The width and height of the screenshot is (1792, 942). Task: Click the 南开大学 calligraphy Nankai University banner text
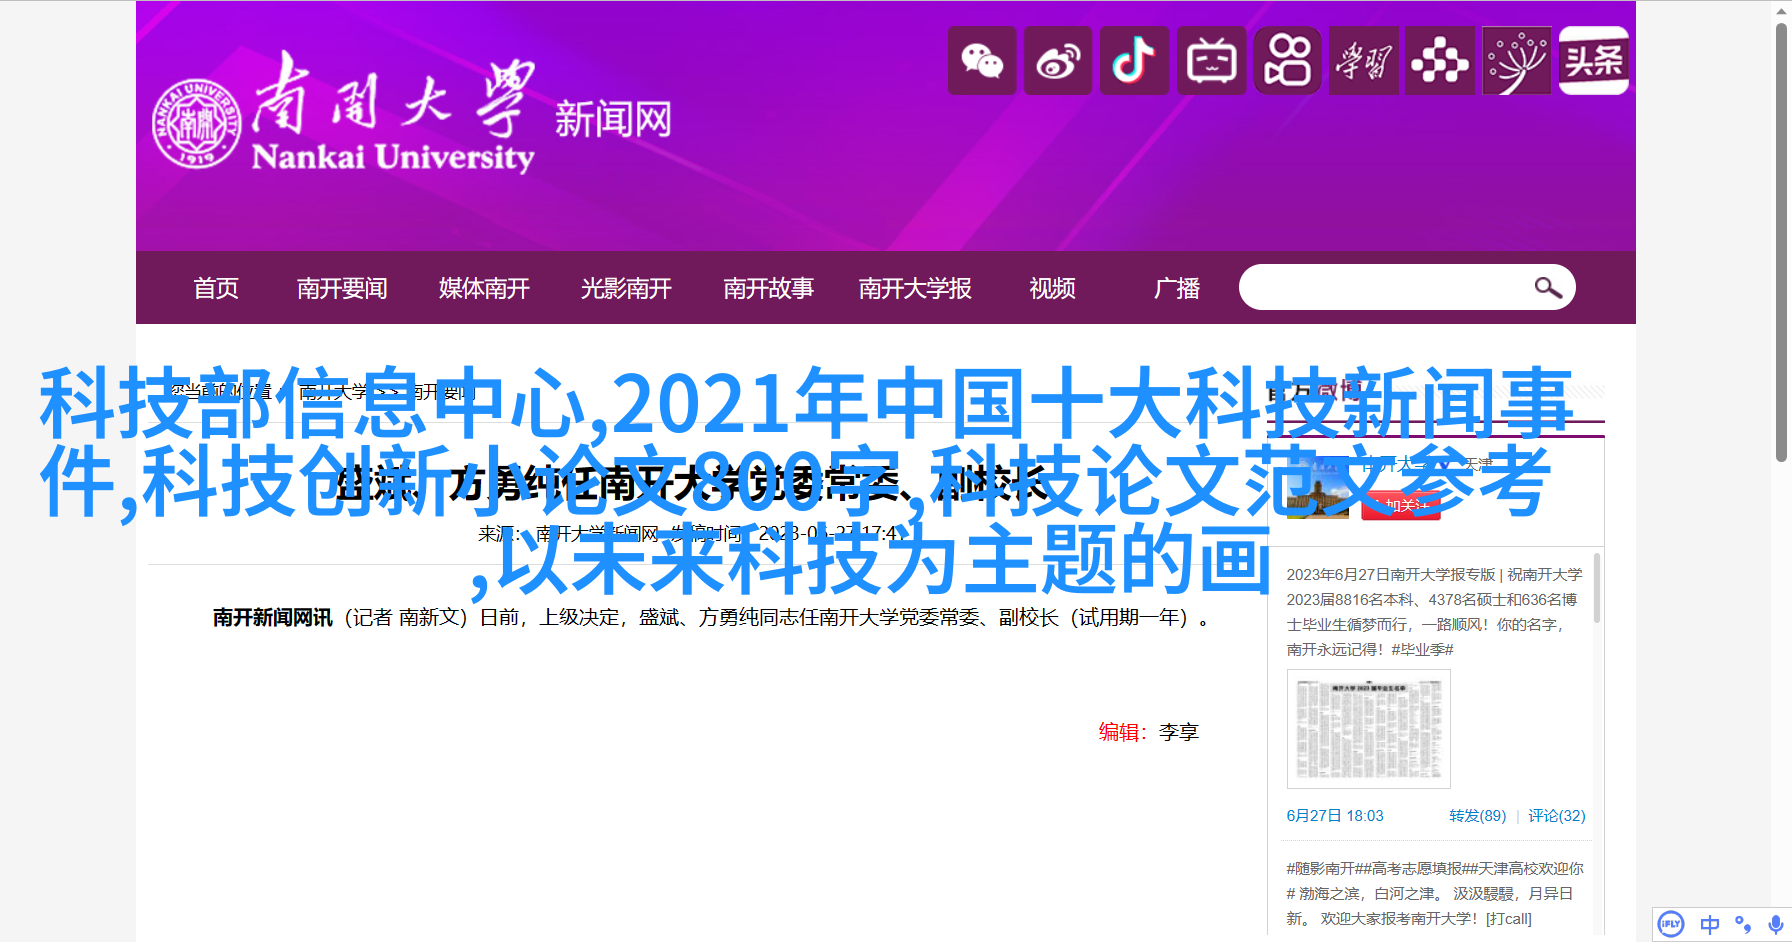pos(393,113)
